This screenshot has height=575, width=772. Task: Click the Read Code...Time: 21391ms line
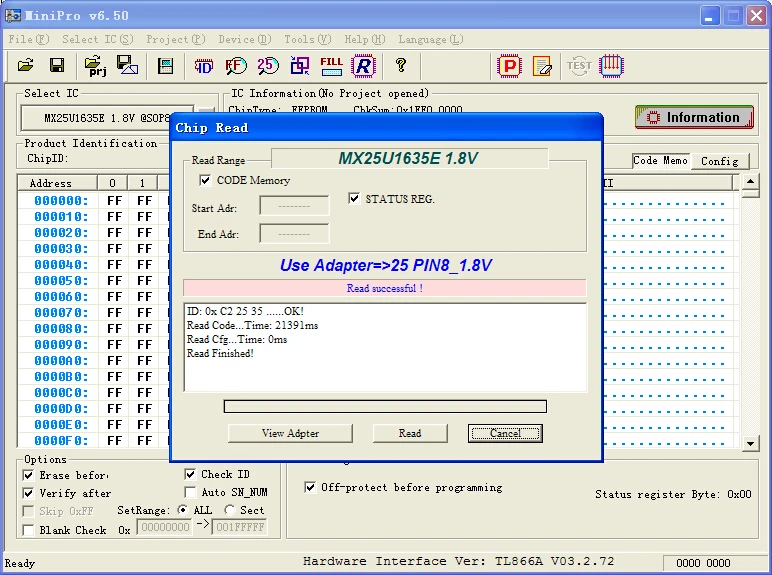click(252, 325)
